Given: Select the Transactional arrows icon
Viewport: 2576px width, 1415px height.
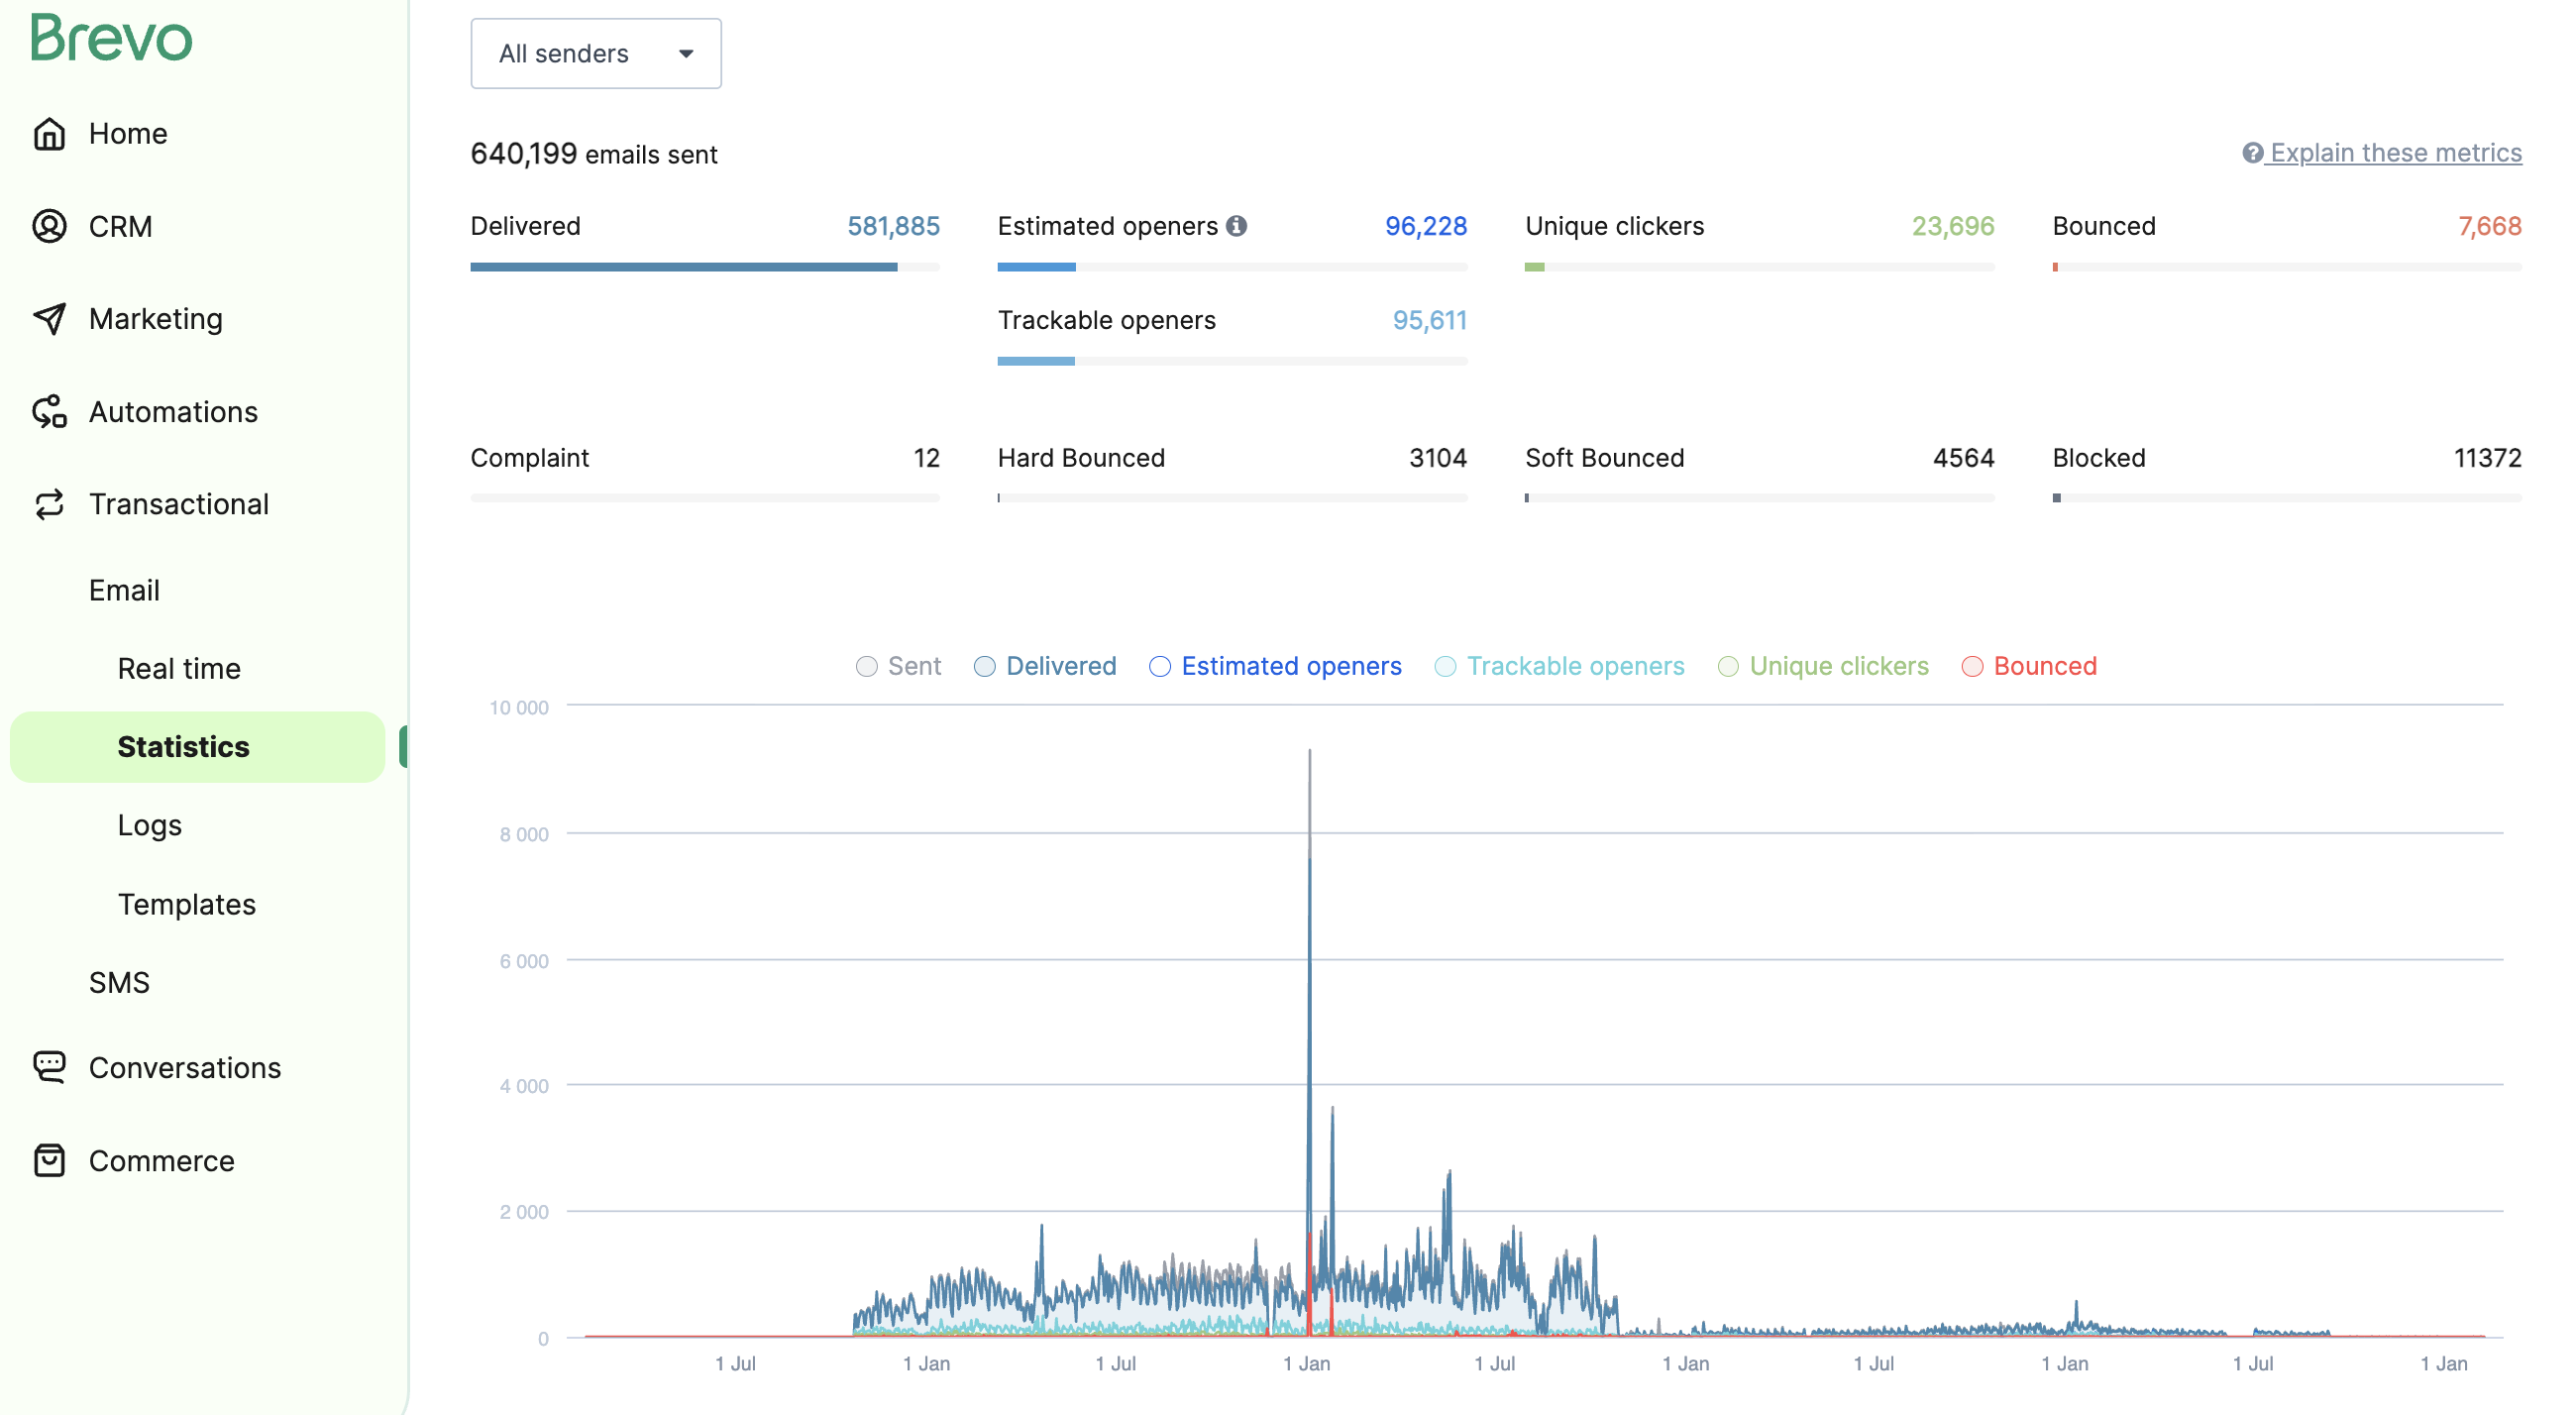Looking at the screenshot, I should coord(50,503).
